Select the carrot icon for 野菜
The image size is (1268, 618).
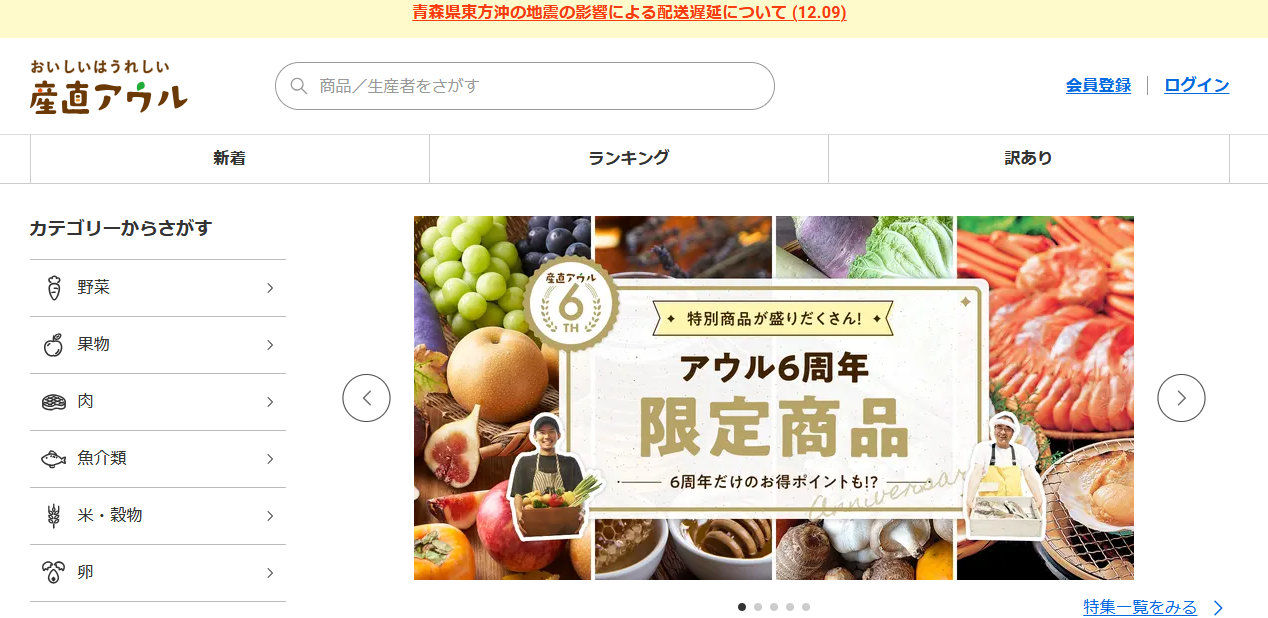tap(54, 288)
